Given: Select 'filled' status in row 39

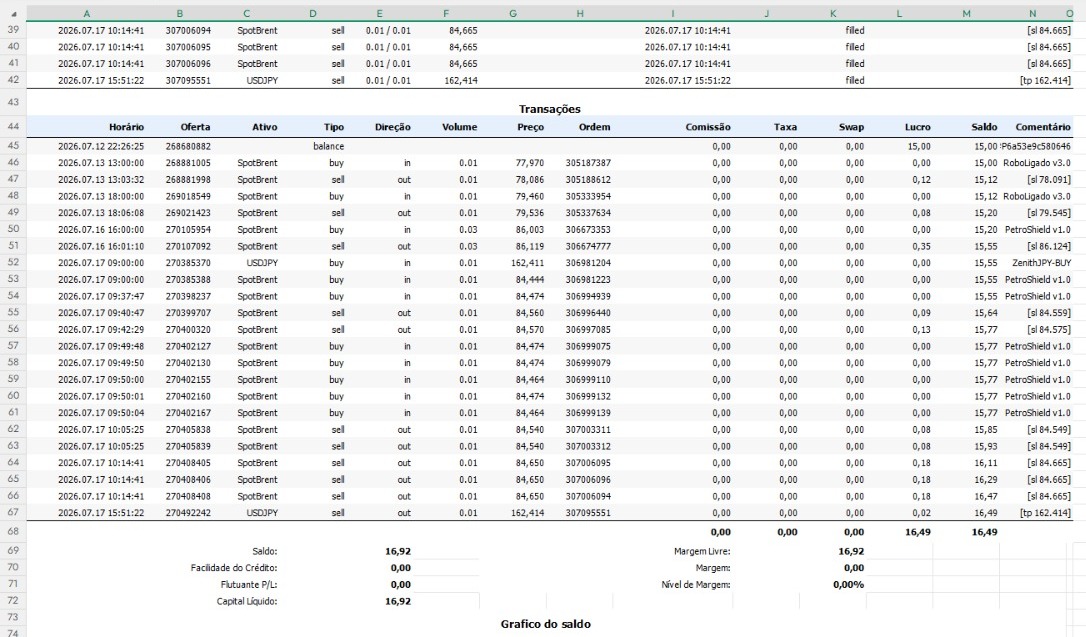Looking at the screenshot, I should point(855,31).
